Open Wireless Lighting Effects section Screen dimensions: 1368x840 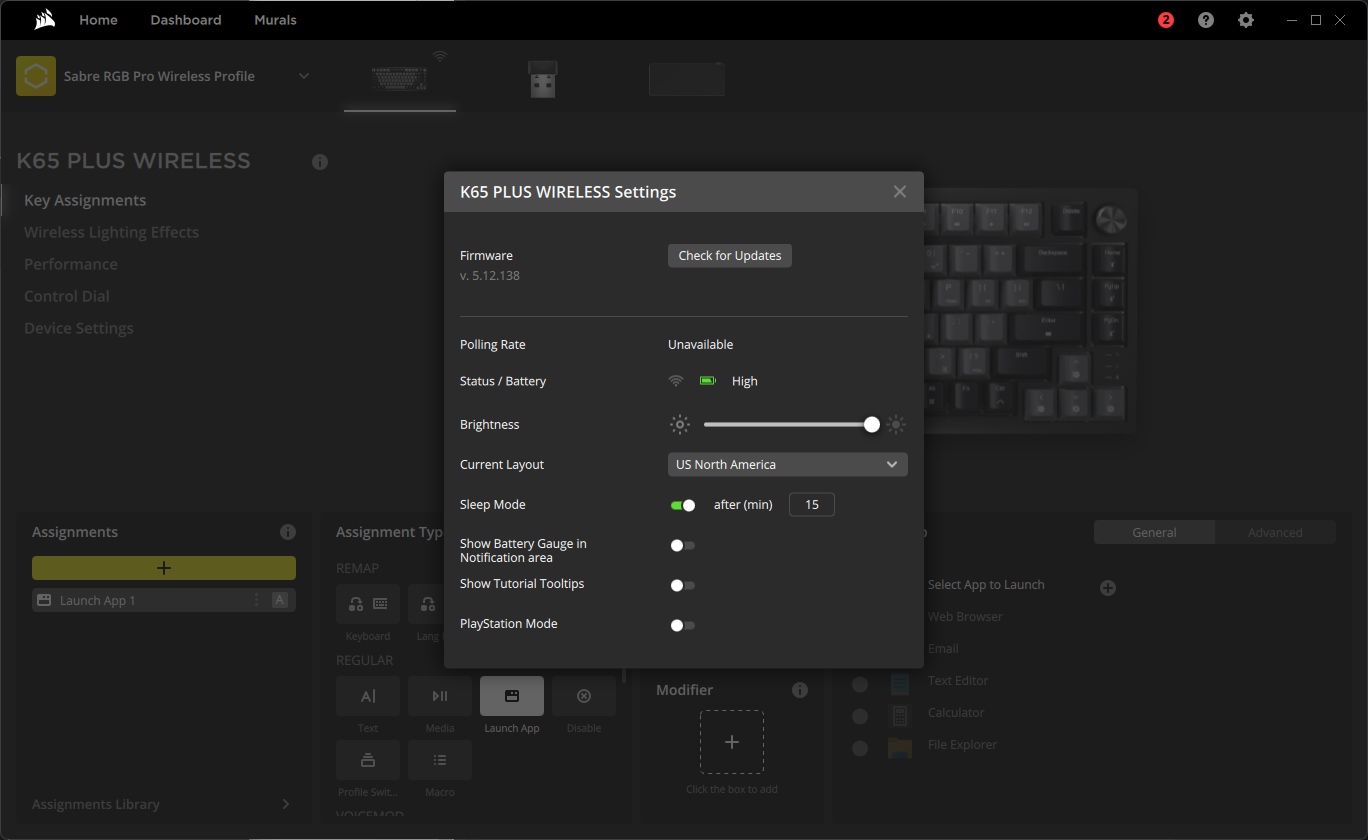pos(112,233)
